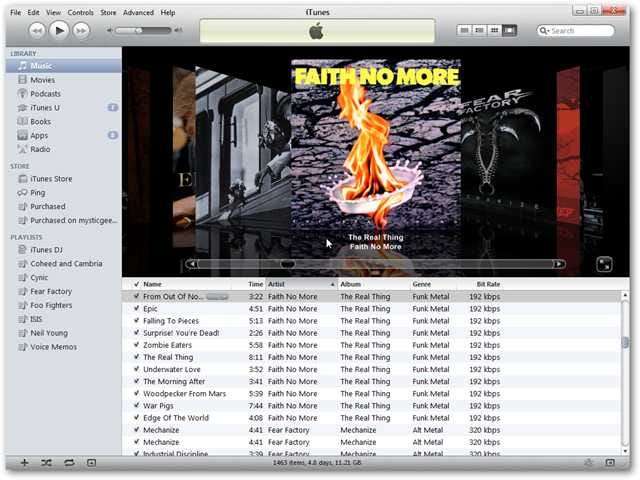Viewport: 640px width, 480px height.
Task: Open the Coheed and Cambria playlist
Action: click(64, 264)
